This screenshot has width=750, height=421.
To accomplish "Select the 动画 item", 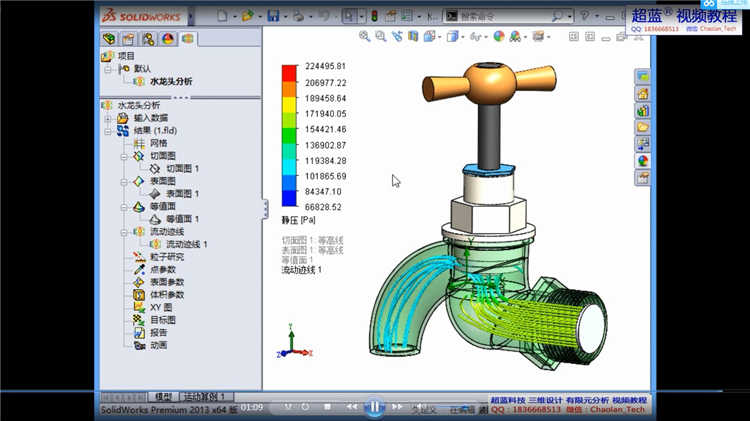I will pos(158,345).
